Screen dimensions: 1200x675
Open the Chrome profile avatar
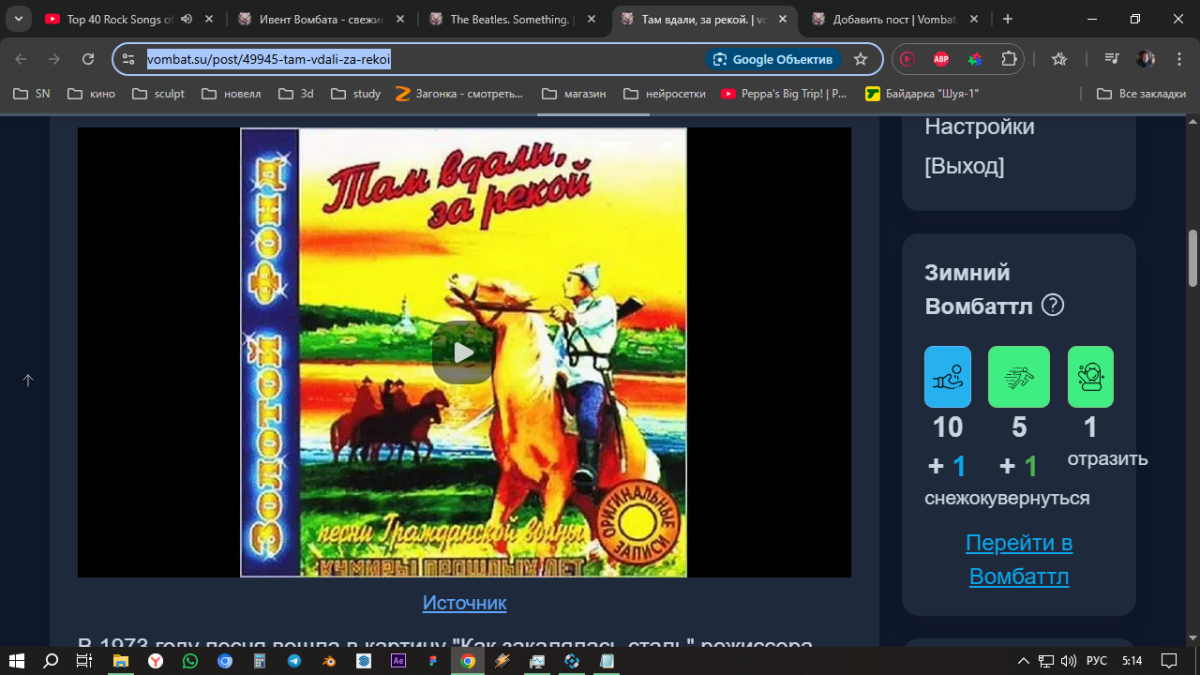coord(1145,59)
